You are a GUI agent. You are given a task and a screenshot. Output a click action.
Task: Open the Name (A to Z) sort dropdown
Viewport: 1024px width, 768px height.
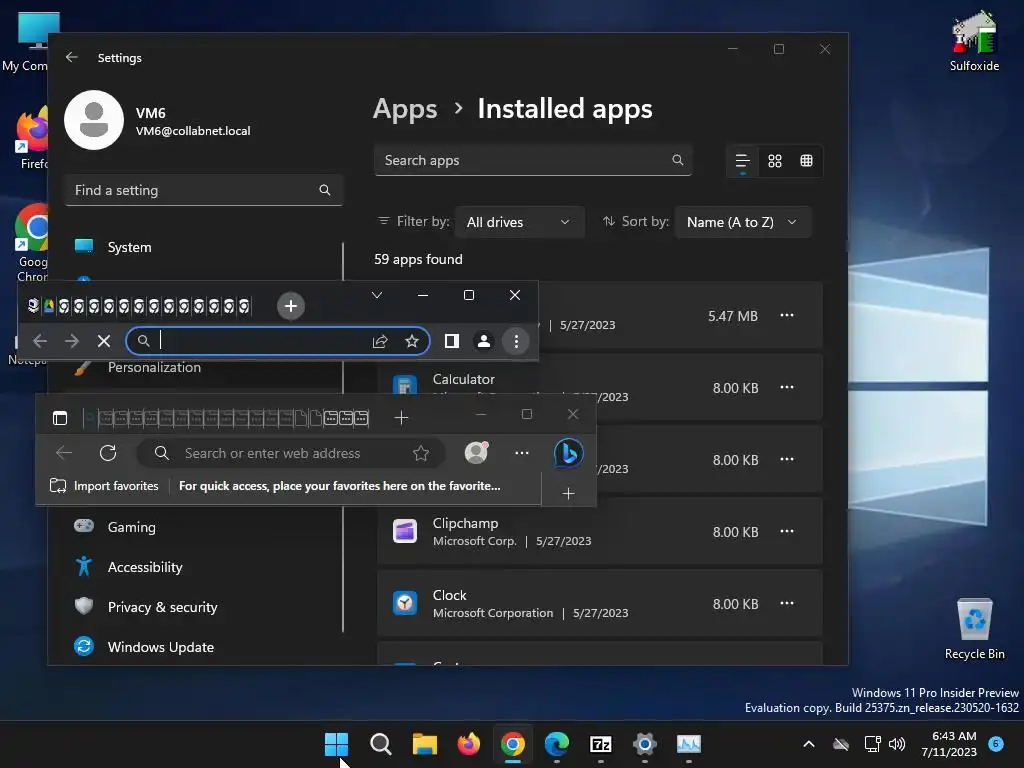[743, 222]
